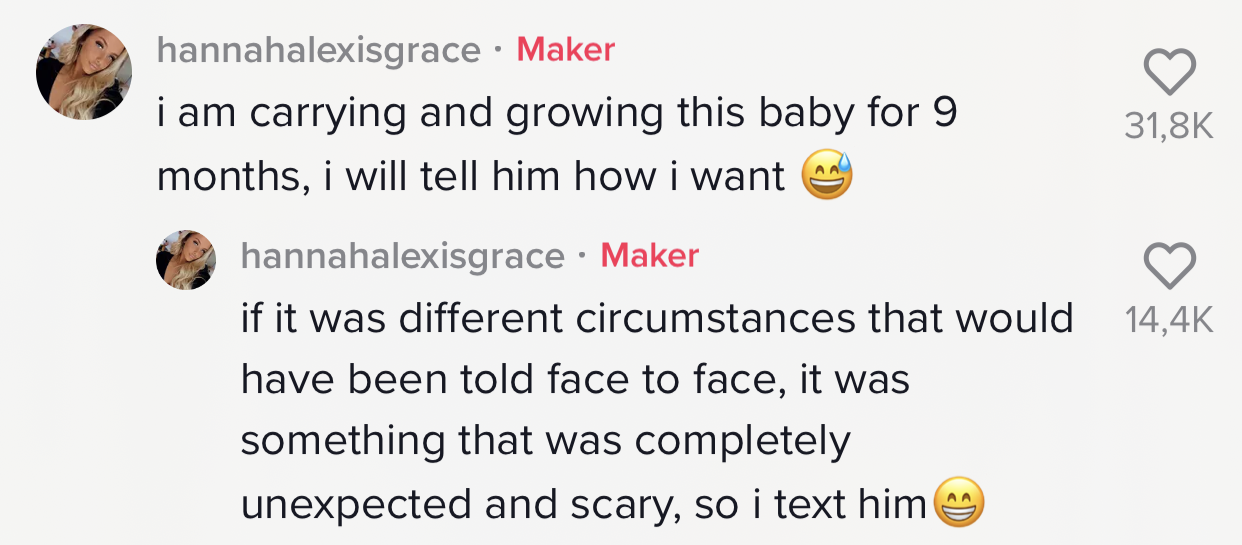Click the Maker badge on the reply comment
The image size is (1242, 545).
pos(649,256)
